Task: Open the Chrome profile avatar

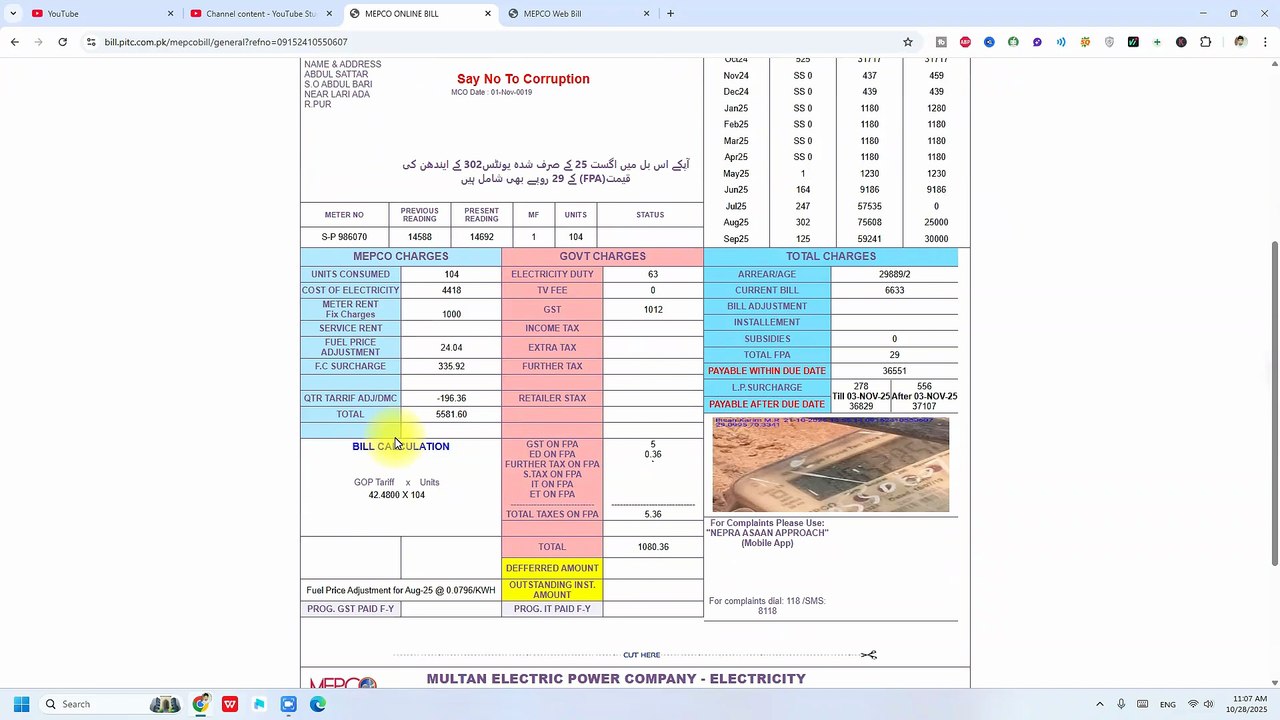Action: pyautogui.click(x=1240, y=42)
